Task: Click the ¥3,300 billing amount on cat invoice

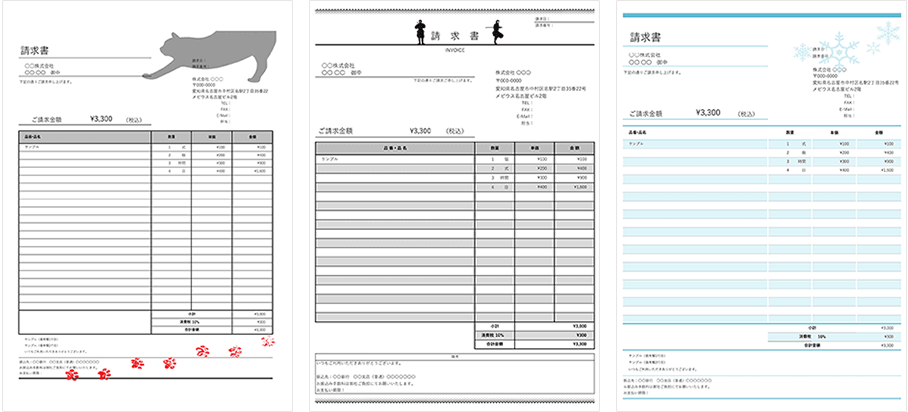Action: coord(102,119)
